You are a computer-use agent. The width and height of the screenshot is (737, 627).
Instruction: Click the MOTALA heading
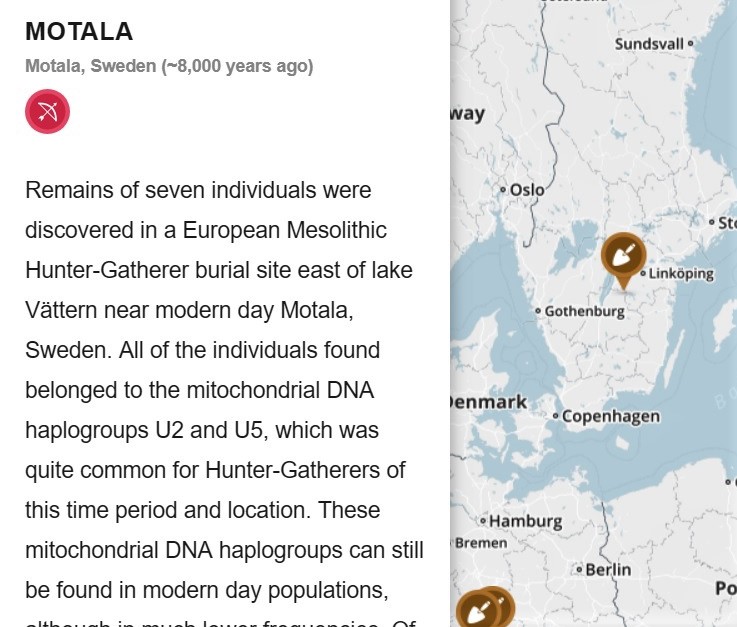coord(79,32)
